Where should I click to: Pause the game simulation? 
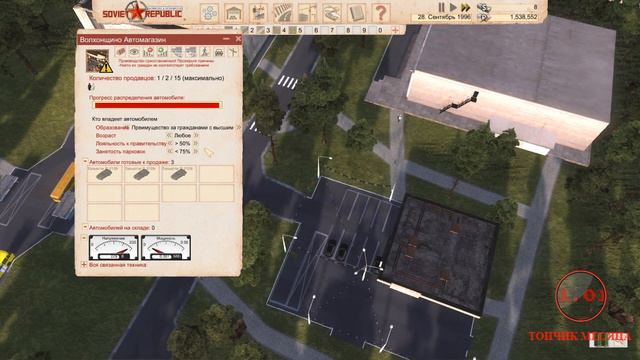point(441,7)
